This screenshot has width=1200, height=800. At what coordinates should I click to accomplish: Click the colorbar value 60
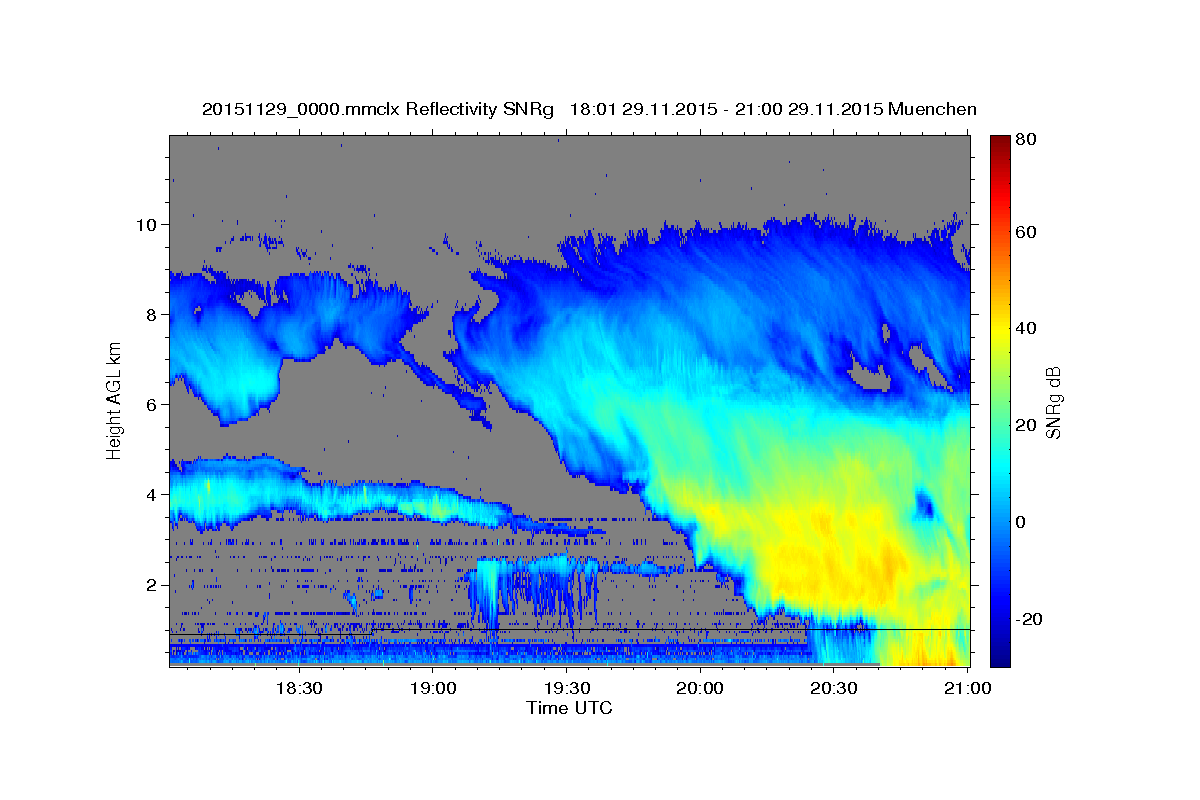pyautogui.click(x=1024, y=232)
